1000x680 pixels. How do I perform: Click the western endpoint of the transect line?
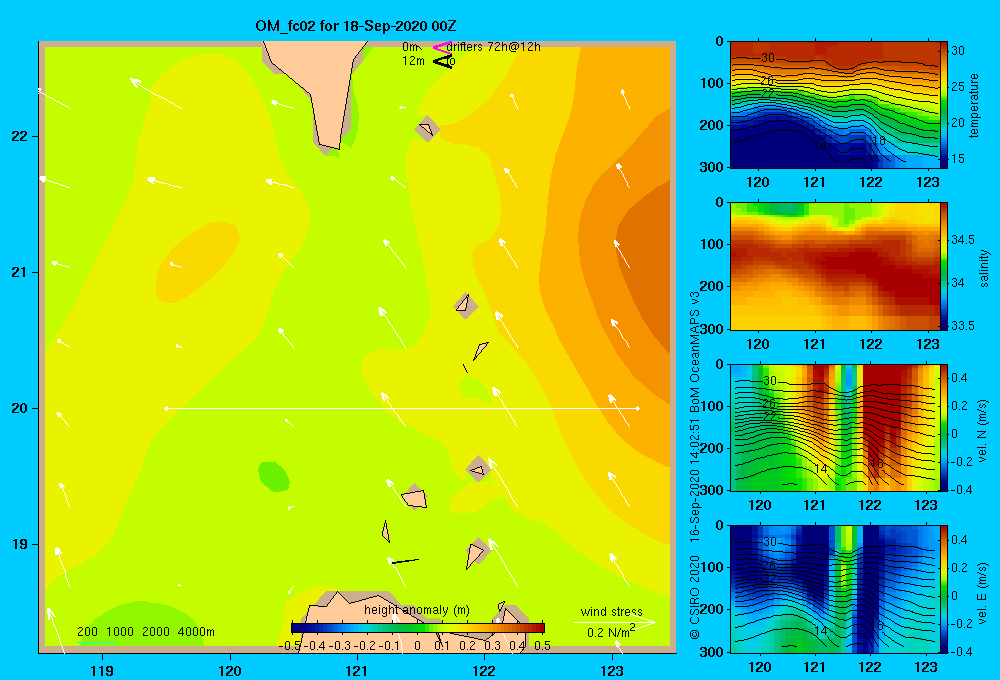pos(166,408)
